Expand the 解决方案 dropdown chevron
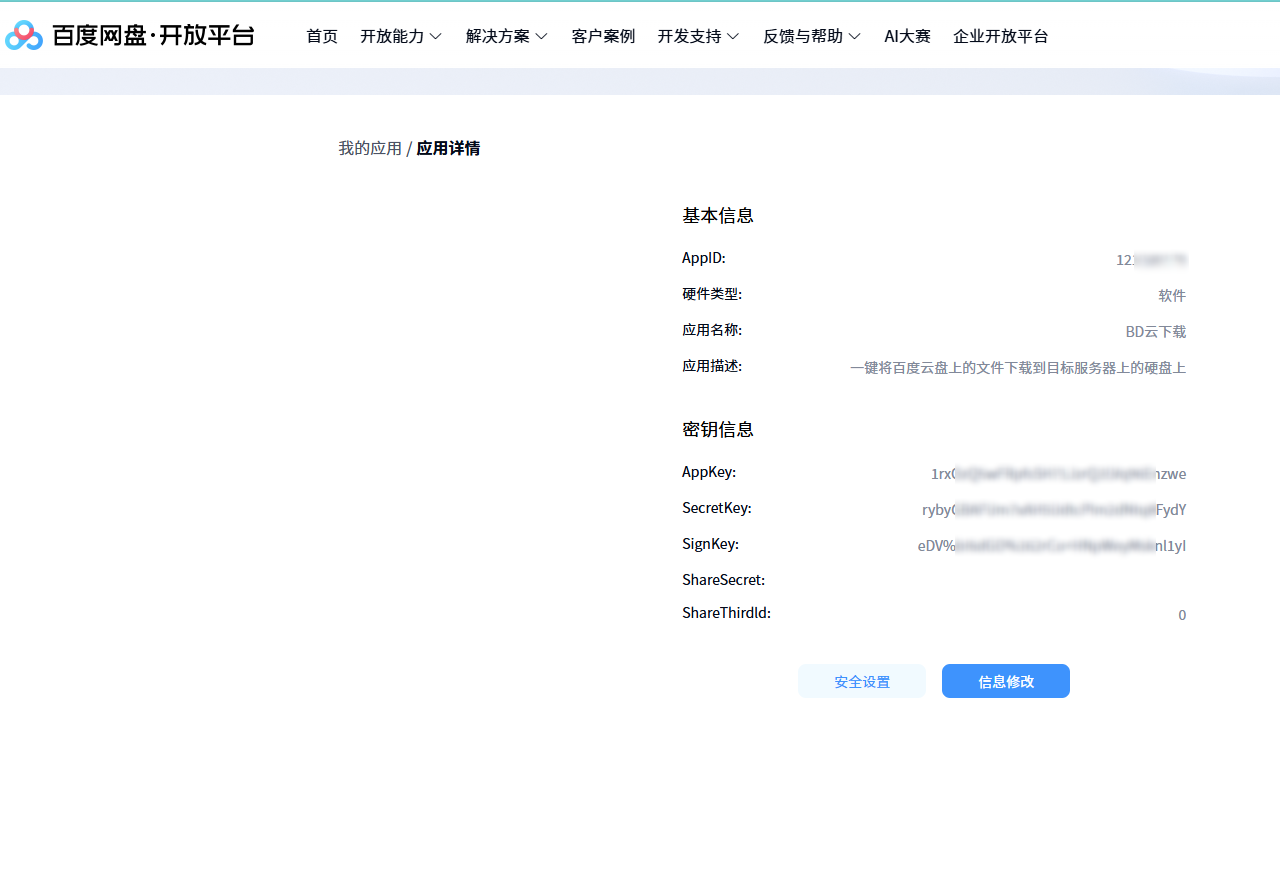The width and height of the screenshot is (1280, 879). click(543, 37)
